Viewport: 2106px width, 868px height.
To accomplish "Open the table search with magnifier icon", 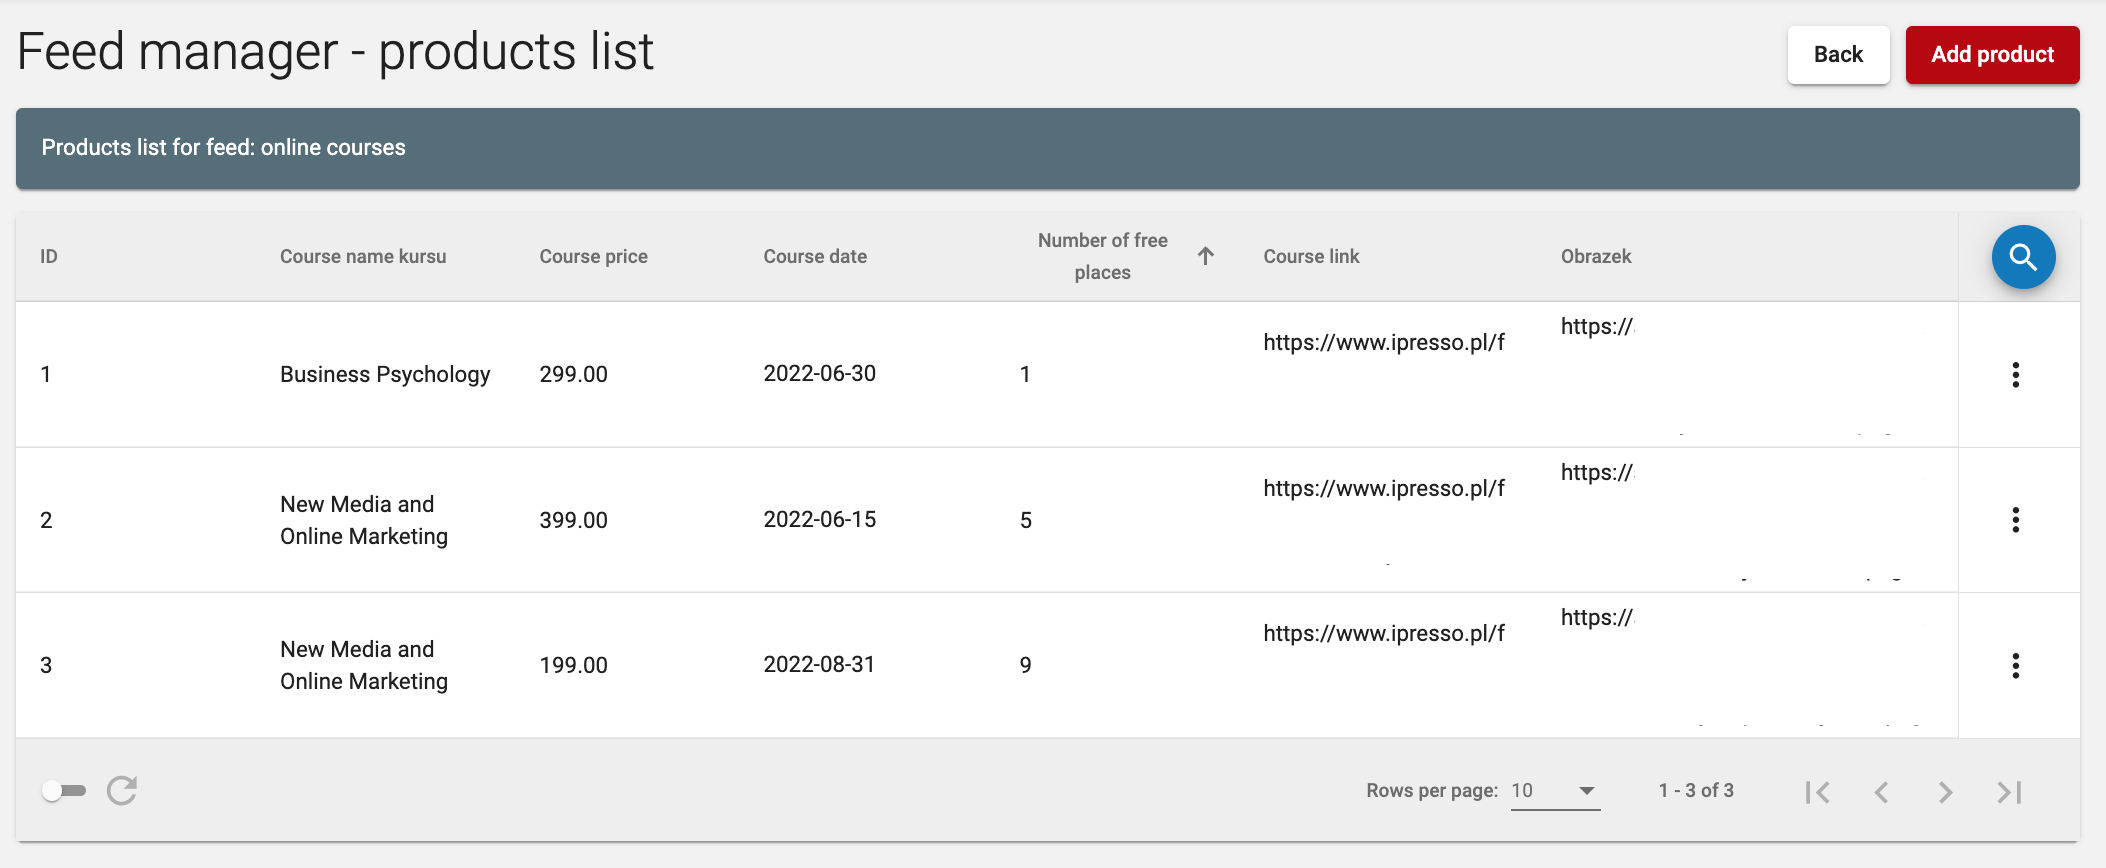I will click(x=2023, y=257).
